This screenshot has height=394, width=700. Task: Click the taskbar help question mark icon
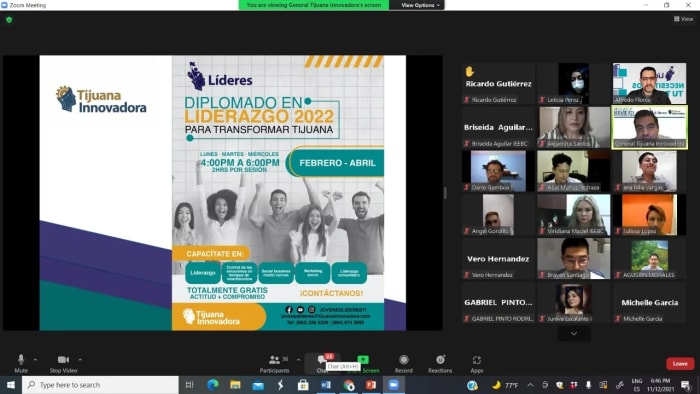pyautogui.click(x=472, y=385)
